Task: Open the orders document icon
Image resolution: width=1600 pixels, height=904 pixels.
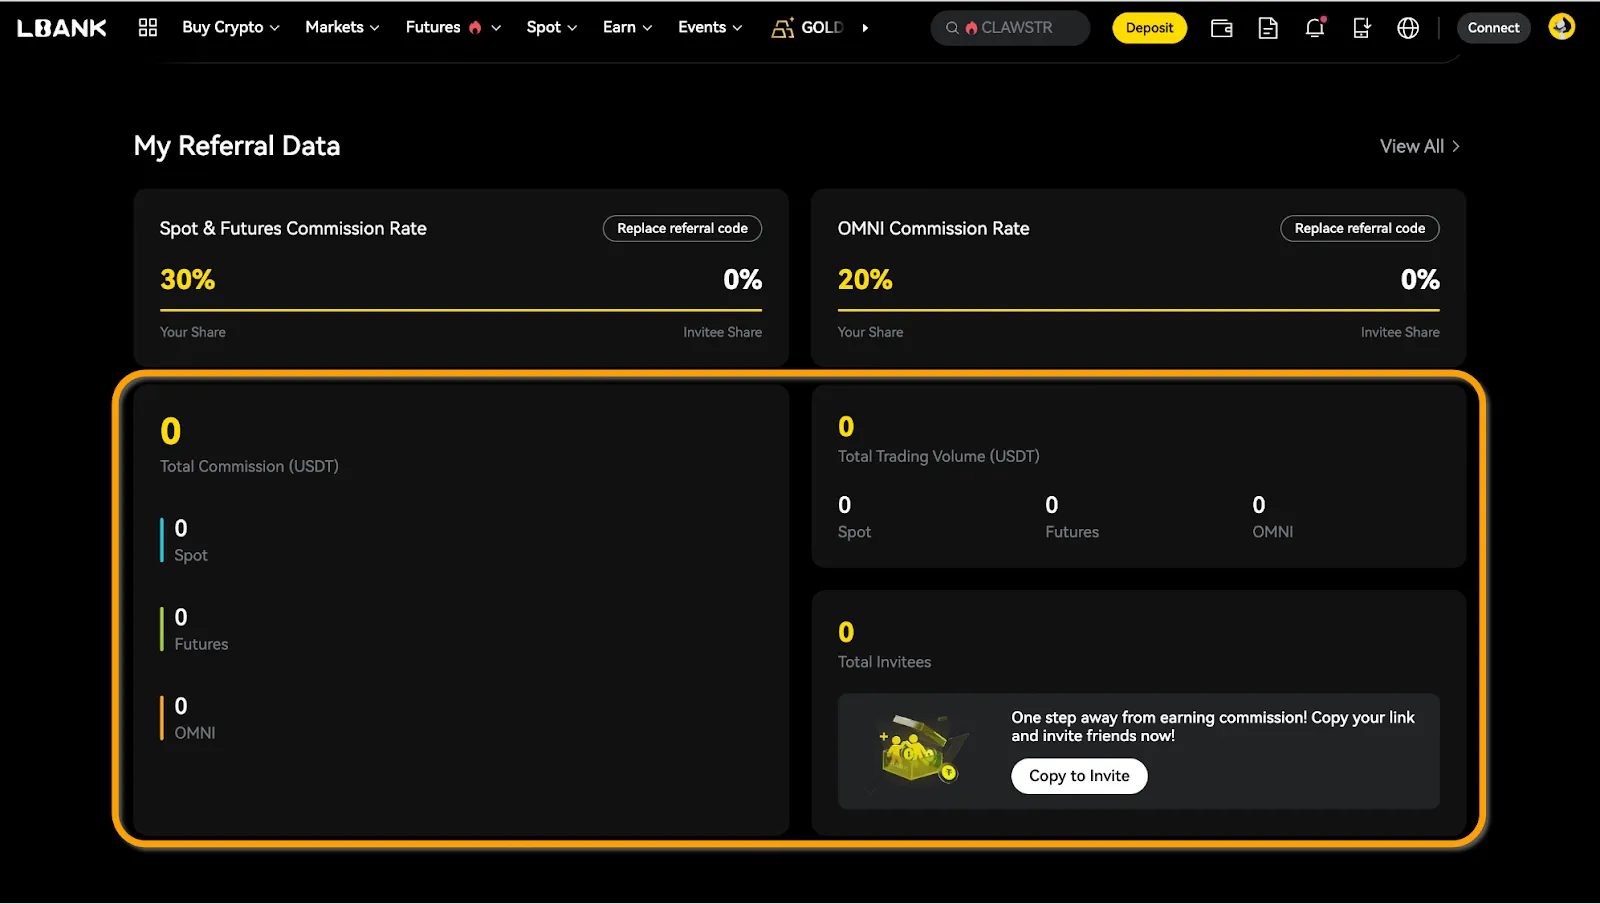Action: point(1268,28)
